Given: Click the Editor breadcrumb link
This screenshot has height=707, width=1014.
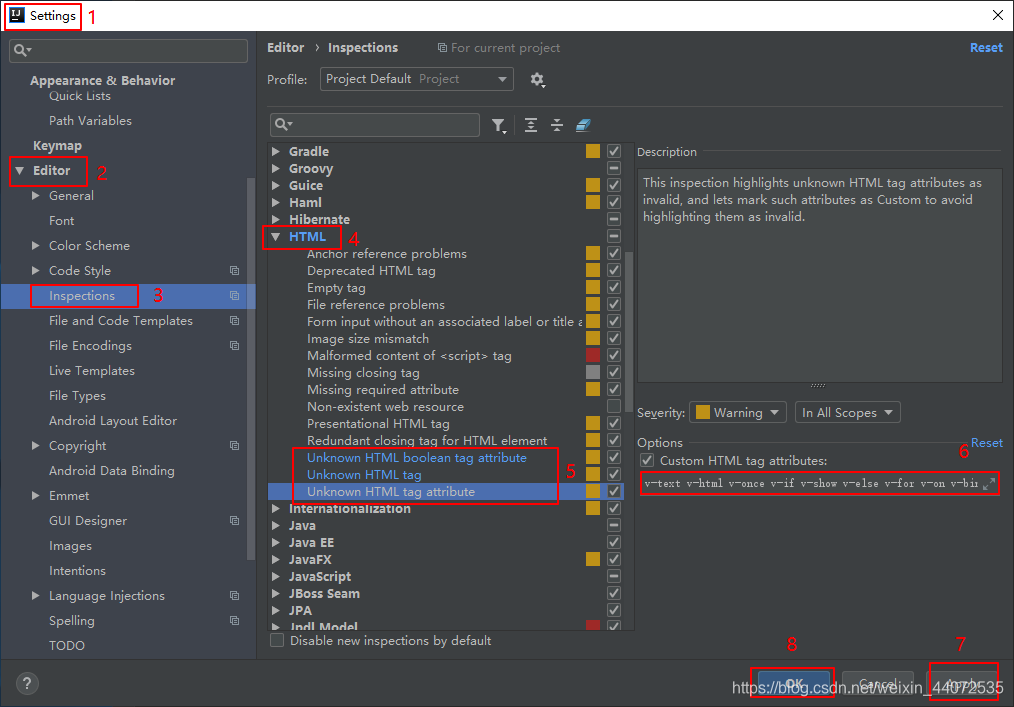Looking at the screenshot, I should [x=285, y=47].
